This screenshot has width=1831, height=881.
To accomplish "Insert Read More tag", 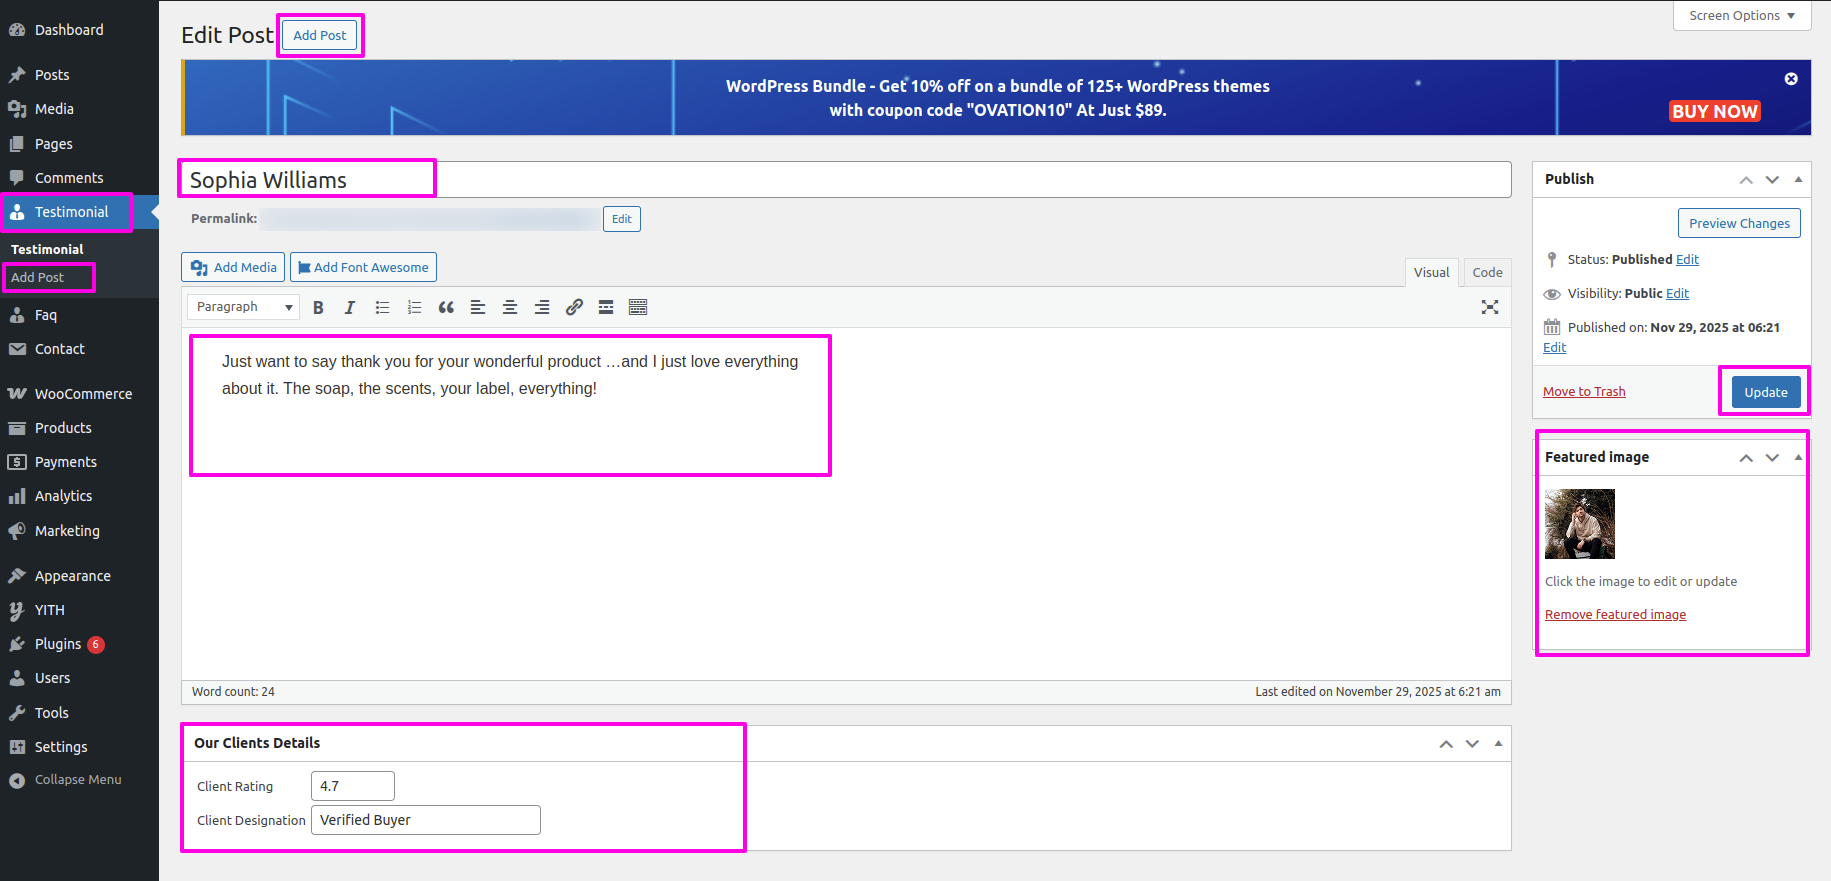I will pyautogui.click(x=606, y=308).
